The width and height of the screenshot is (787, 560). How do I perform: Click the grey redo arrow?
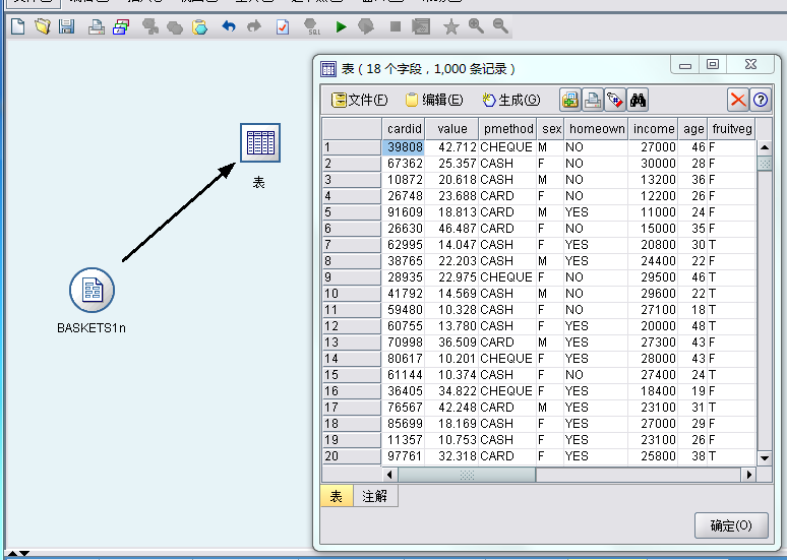[254, 26]
